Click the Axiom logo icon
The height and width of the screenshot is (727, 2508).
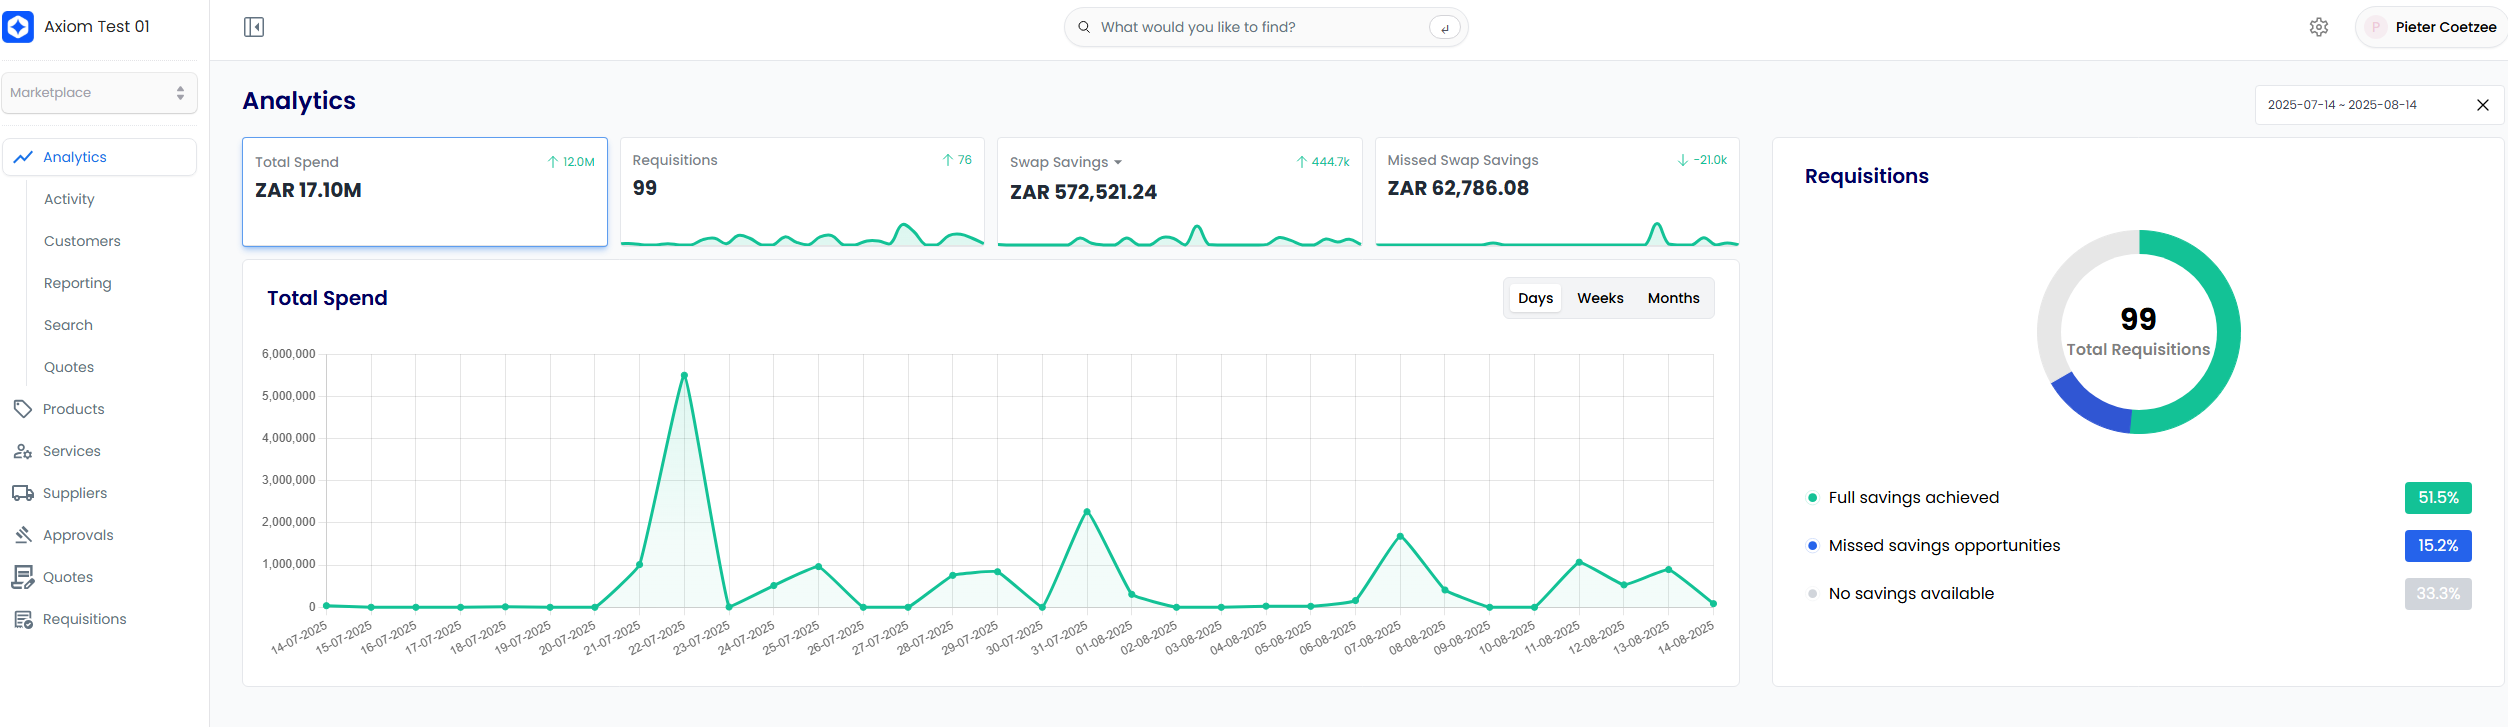point(19,27)
